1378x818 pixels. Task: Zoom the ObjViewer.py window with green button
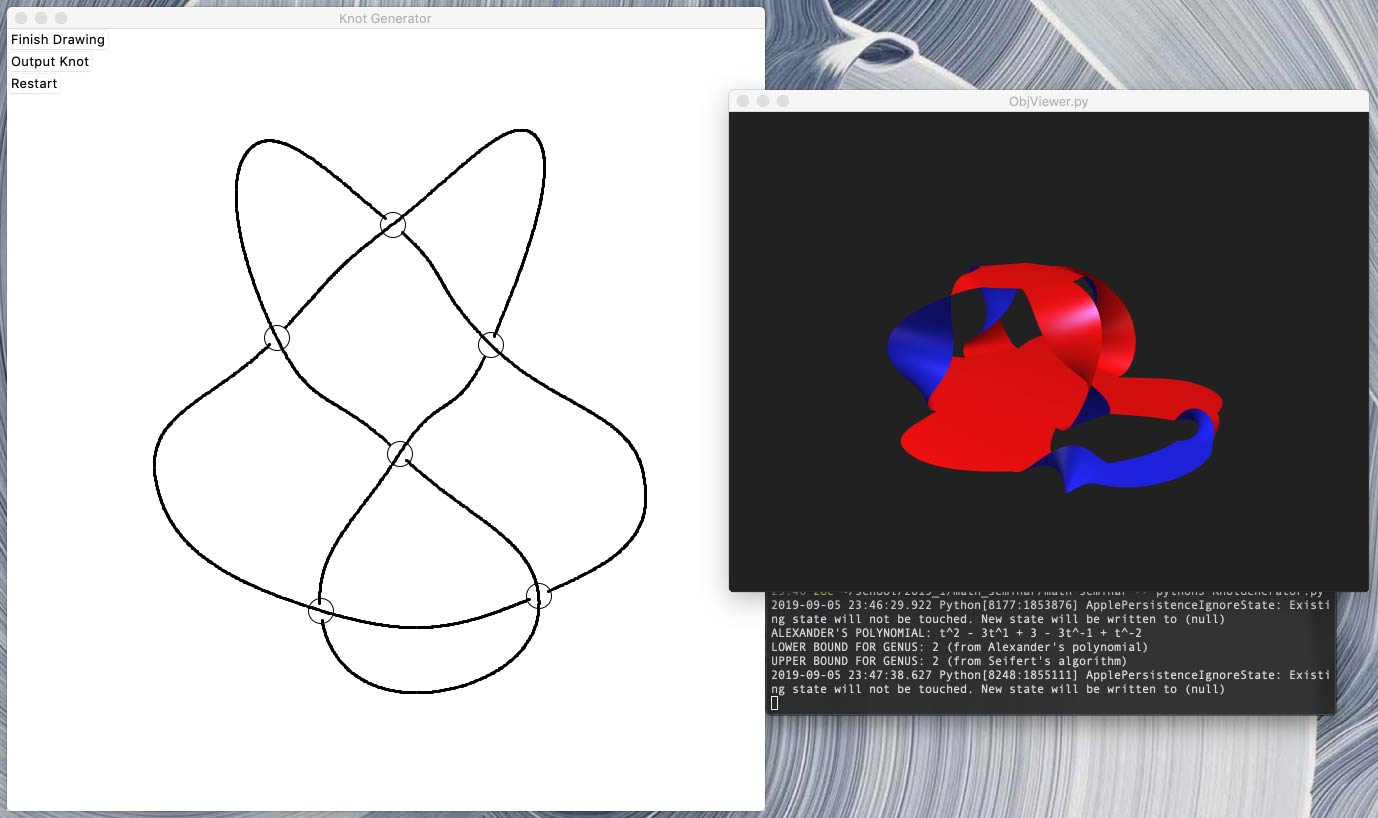tap(783, 101)
